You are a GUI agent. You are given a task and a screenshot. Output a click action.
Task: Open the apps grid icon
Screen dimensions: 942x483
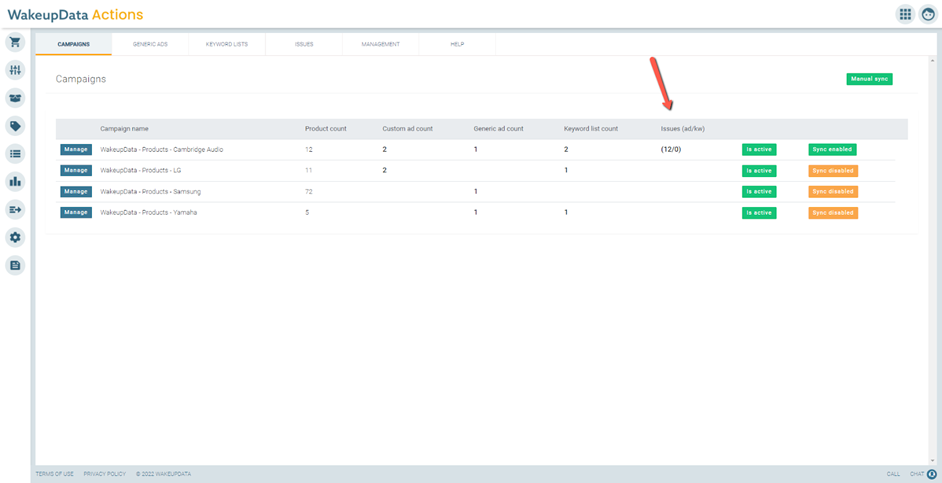click(905, 14)
